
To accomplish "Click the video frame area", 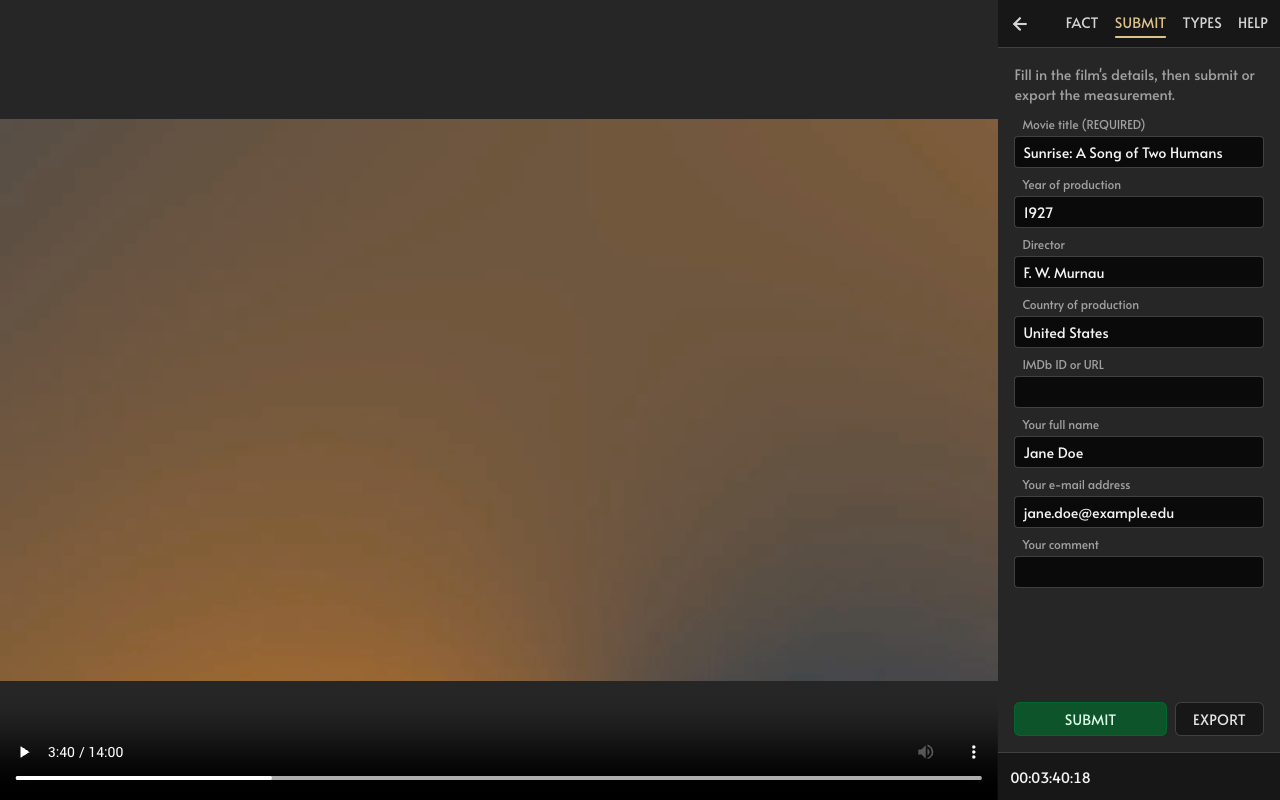I will click(499, 400).
